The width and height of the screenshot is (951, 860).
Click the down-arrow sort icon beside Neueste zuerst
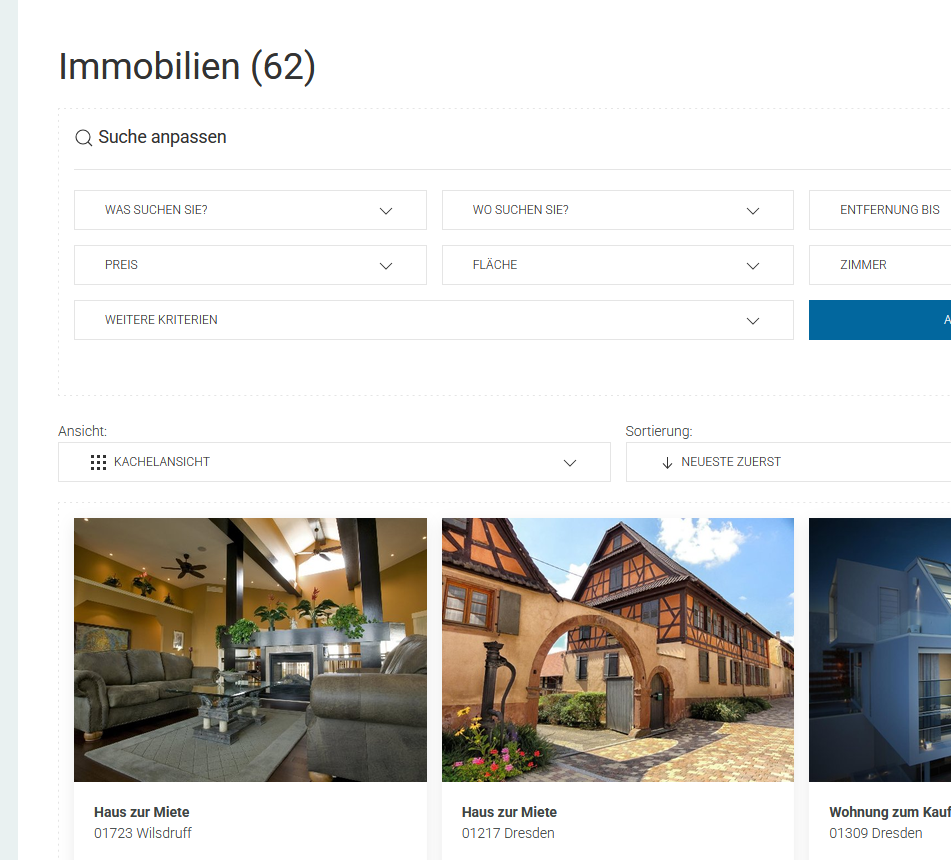667,463
